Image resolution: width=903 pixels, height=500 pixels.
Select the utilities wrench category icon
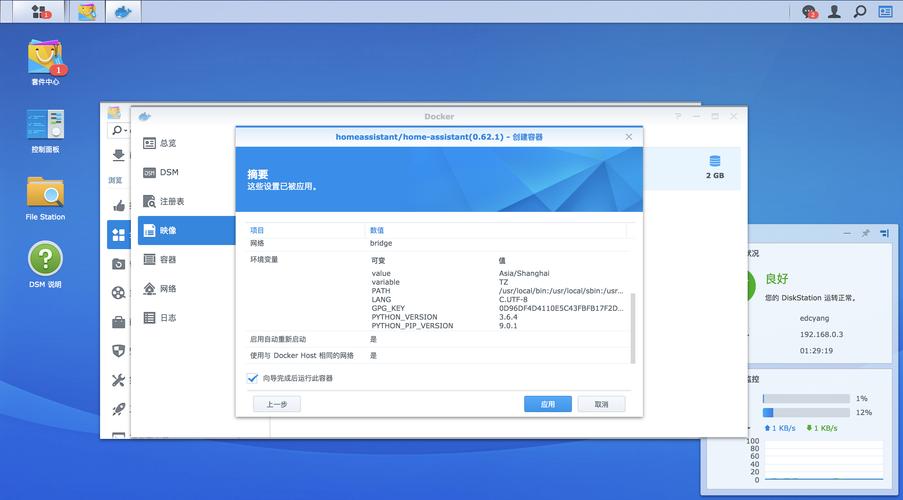click(119, 380)
